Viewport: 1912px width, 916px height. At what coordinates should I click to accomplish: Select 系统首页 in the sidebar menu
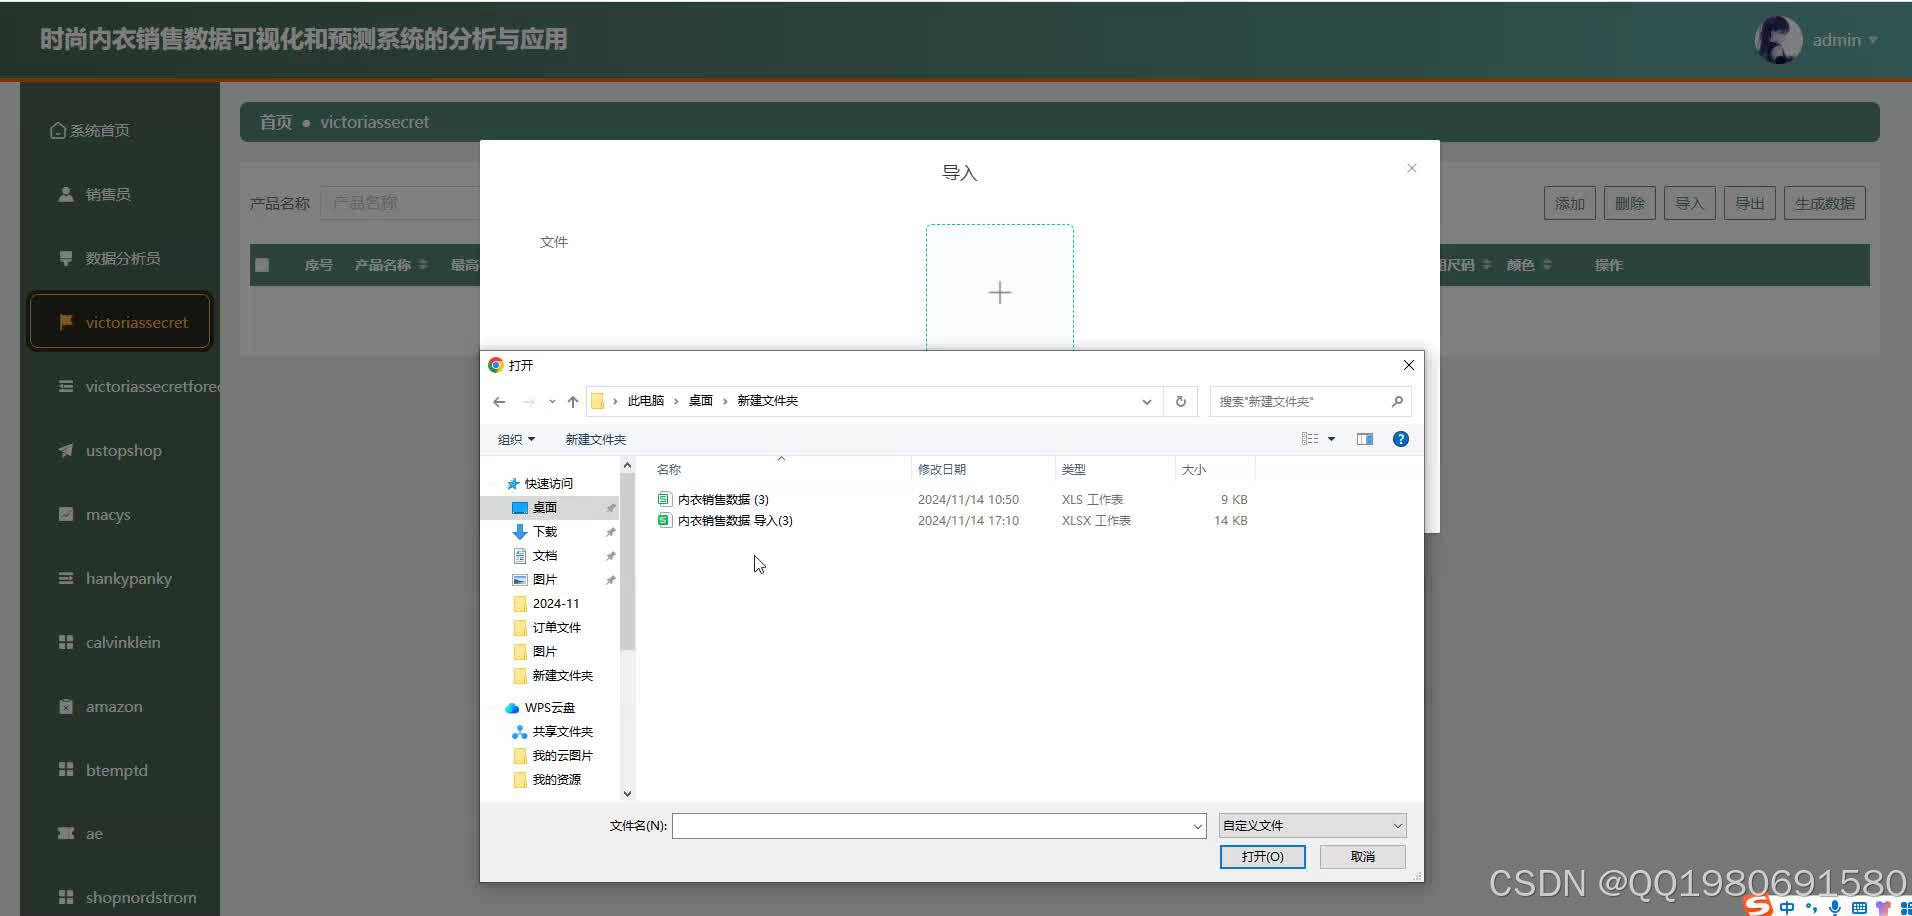pyautogui.click(x=97, y=129)
